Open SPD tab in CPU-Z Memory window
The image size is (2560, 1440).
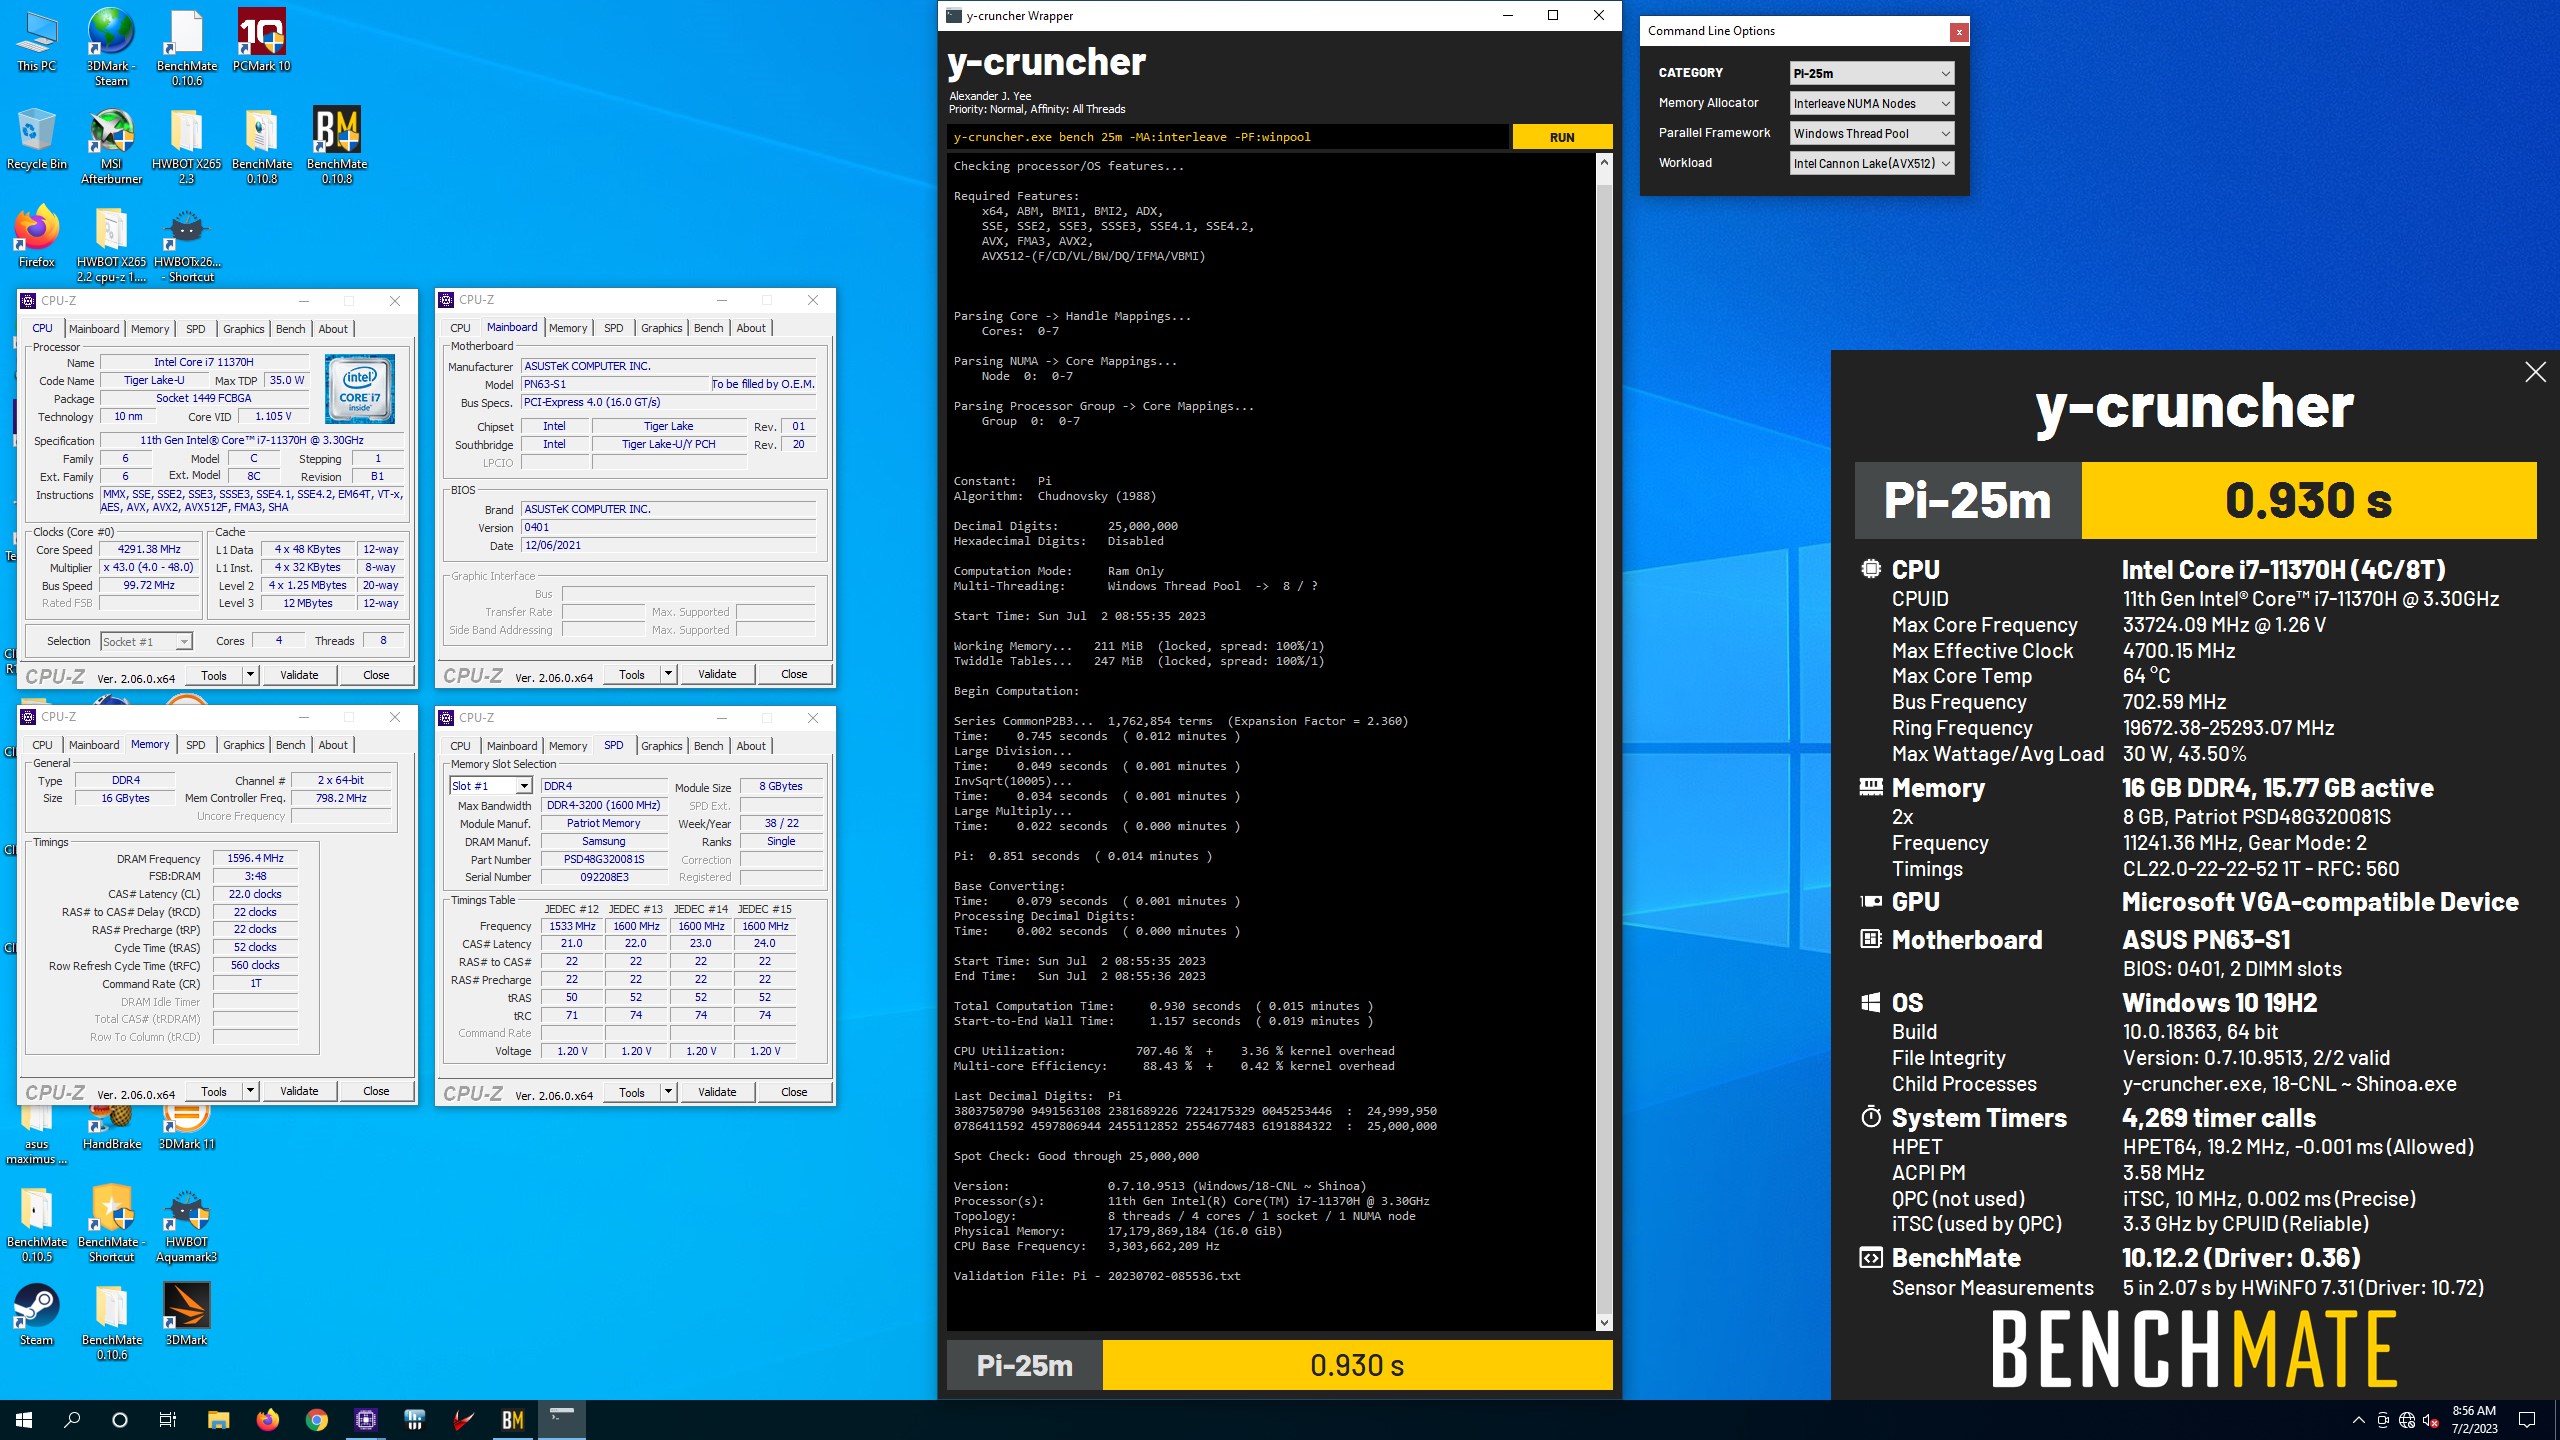(196, 745)
